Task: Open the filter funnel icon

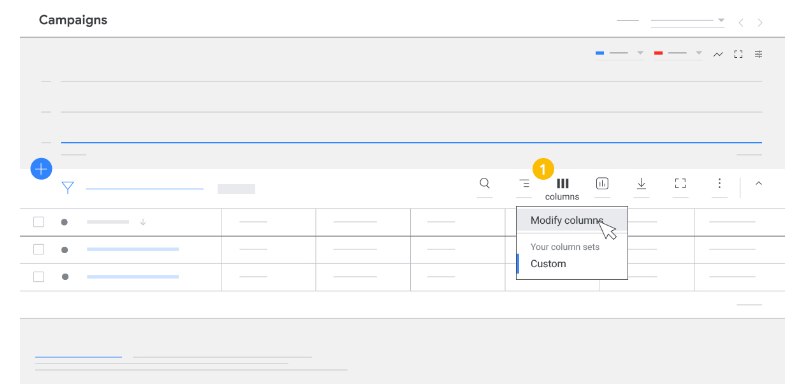Action: pyautogui.click(x=68, y=188)
